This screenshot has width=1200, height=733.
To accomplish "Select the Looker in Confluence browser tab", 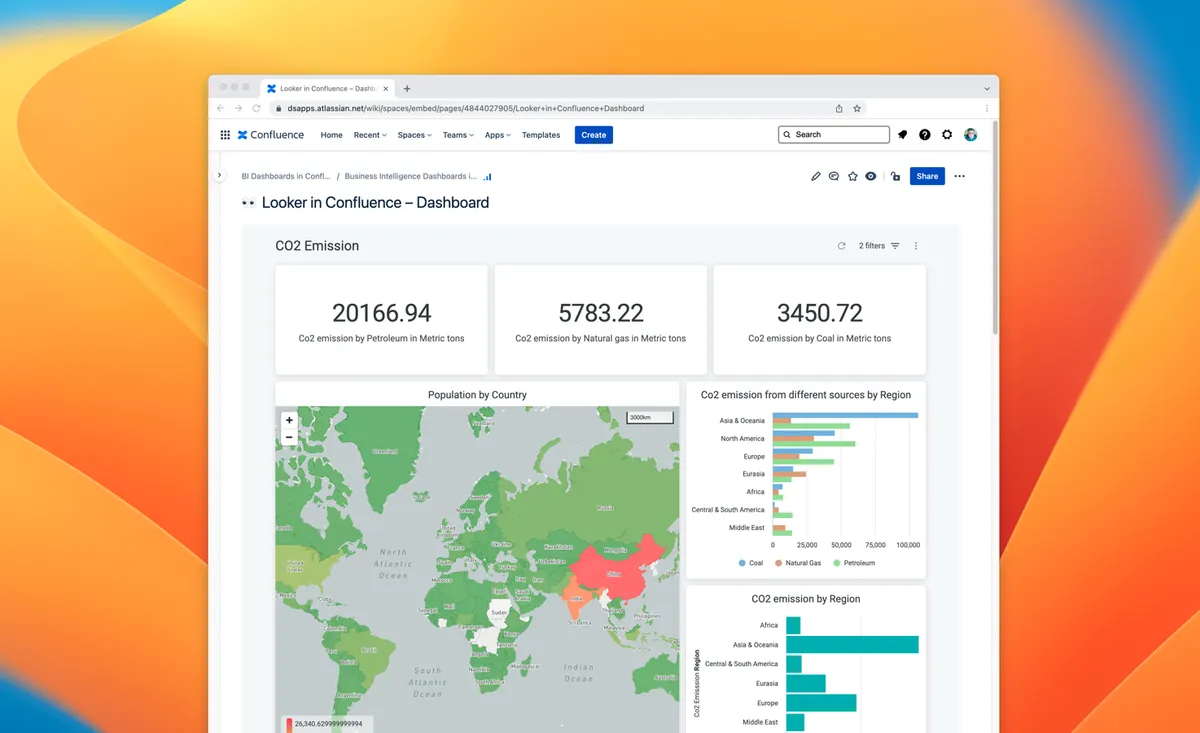I will (330, 89).
